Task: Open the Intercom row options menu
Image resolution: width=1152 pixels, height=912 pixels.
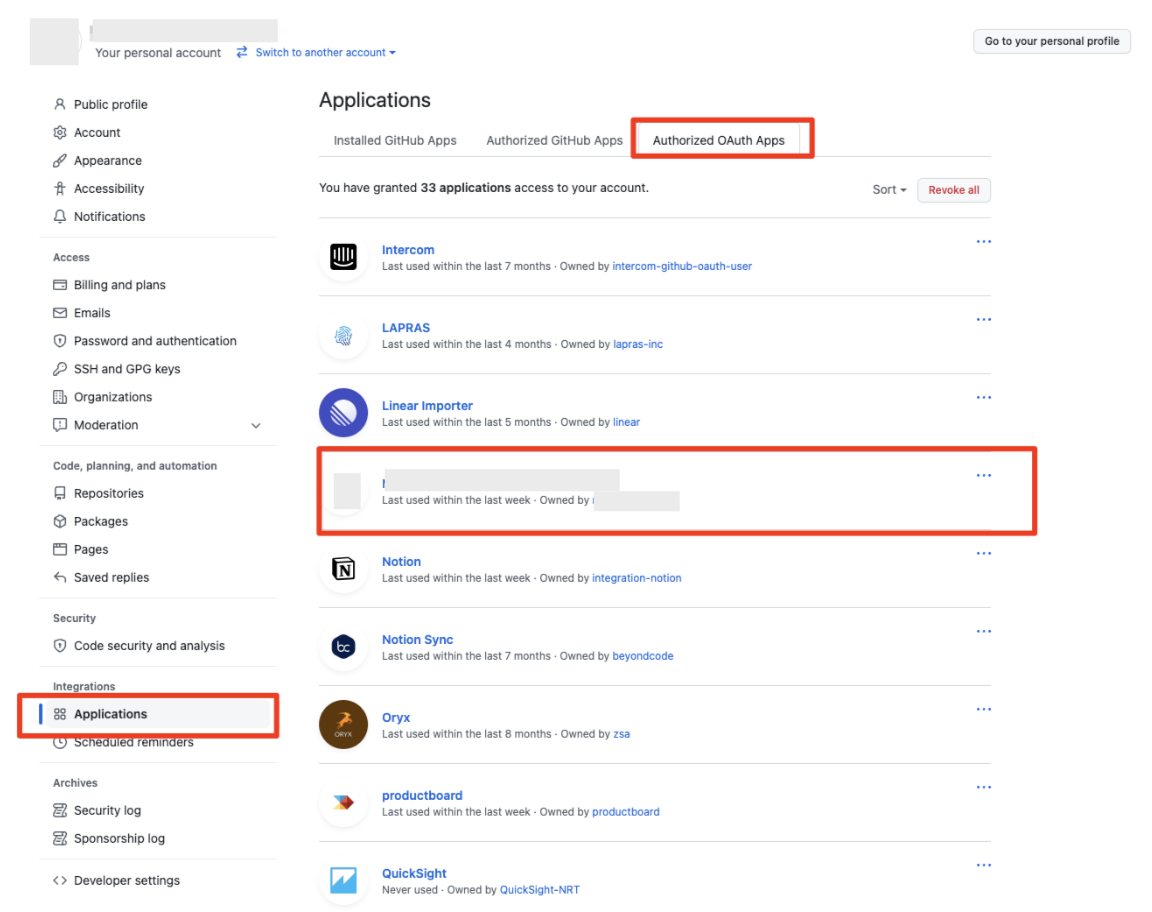Action: tap(984, 242)
